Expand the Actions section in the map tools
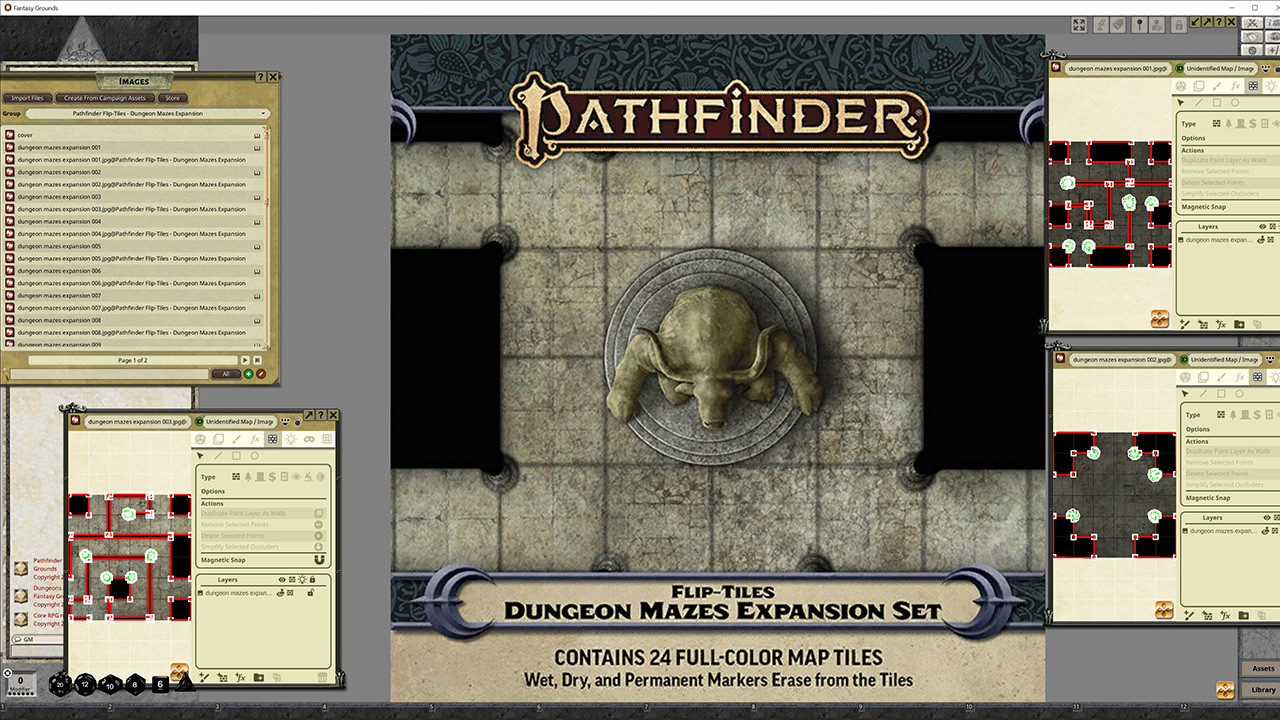Viewport: 1280px width, 720px height. click(x=214, y=503)
